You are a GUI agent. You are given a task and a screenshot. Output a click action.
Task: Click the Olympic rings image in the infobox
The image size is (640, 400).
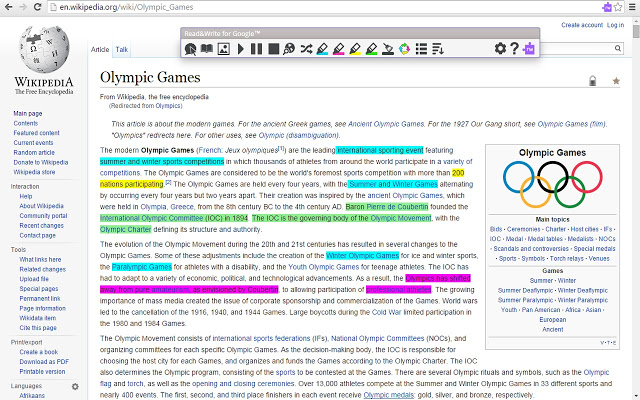[552, 184]
